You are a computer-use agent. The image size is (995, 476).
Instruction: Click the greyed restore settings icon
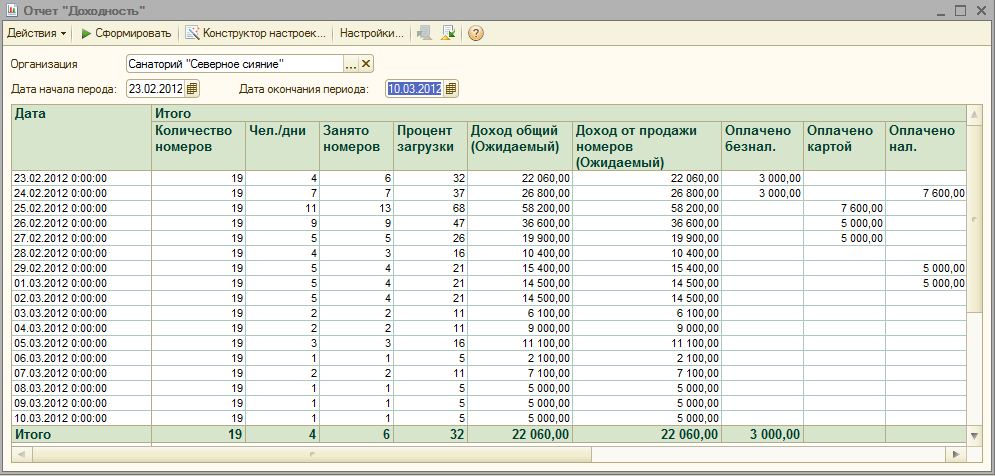pyautogui.click(x=425, y=34)
